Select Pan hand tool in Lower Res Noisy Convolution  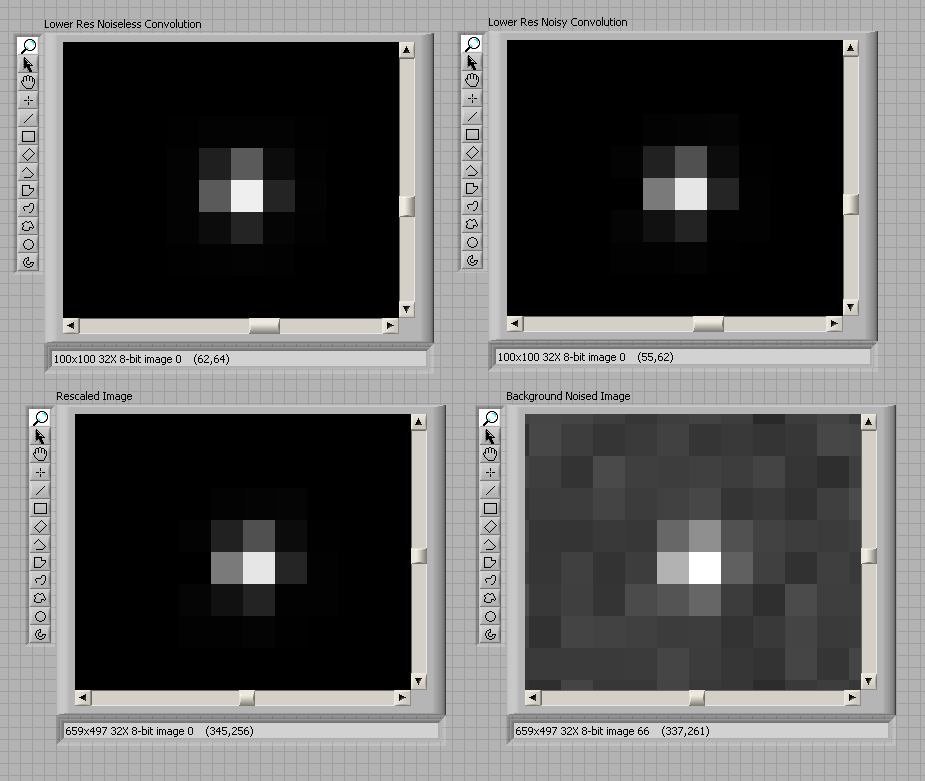[x=473, y=81]
